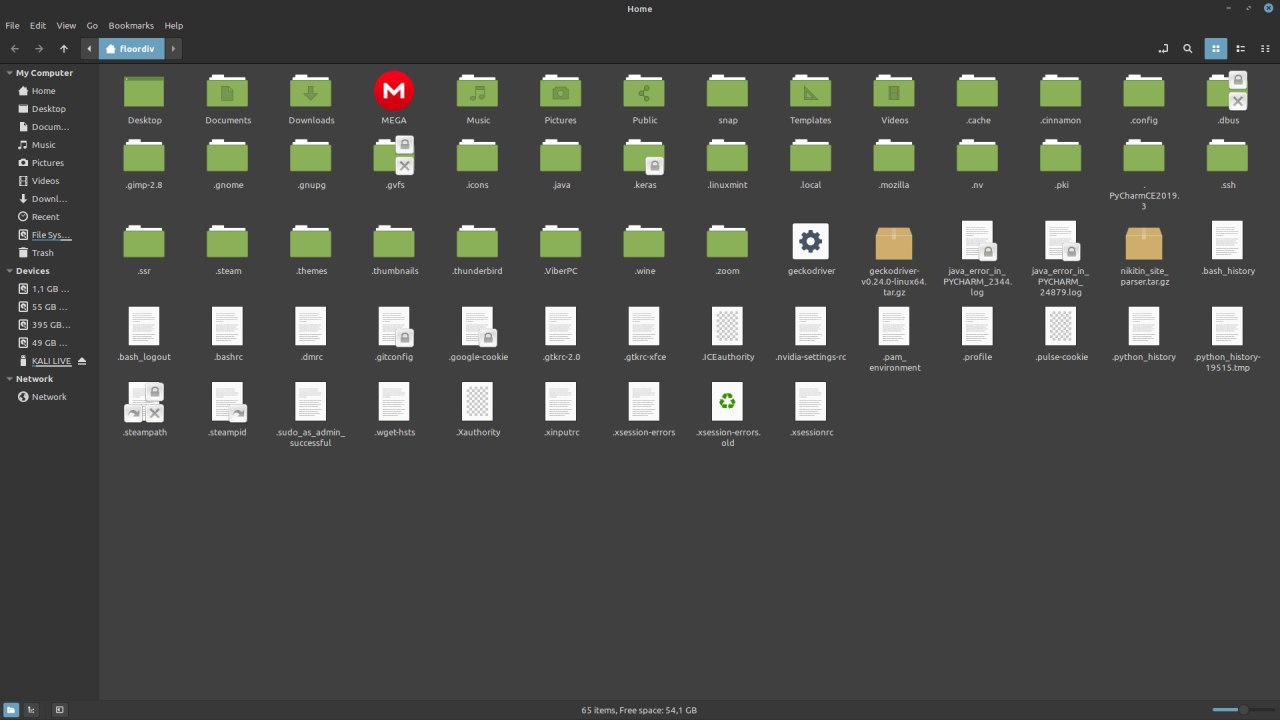Viewport: 1280px width, 720px height.
Task: Select the .sudo_as_admin_successful file
Action: [x=311, y=402]
